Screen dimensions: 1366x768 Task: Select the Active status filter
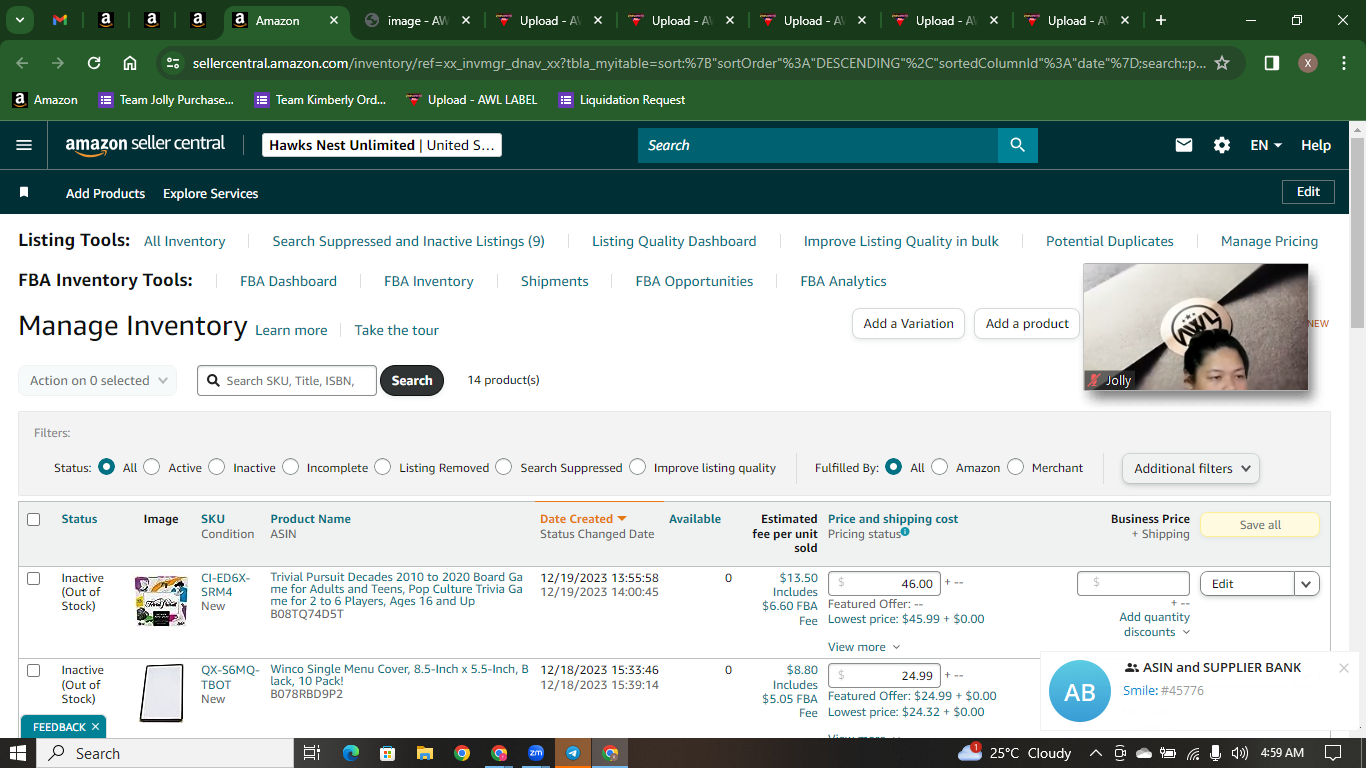pos(152,467)
